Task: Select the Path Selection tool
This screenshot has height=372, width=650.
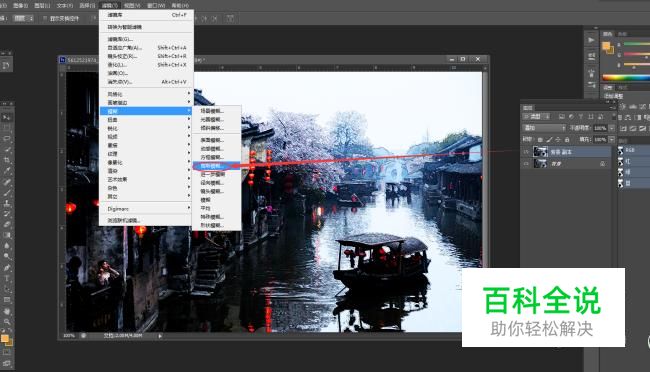Action: point(7,289)
